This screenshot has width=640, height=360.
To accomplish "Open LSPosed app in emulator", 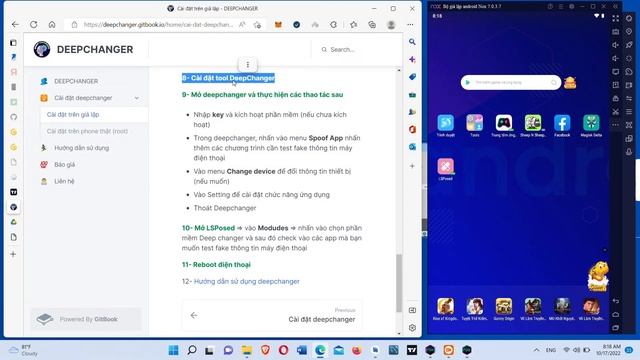I will (x=445, y=169).
